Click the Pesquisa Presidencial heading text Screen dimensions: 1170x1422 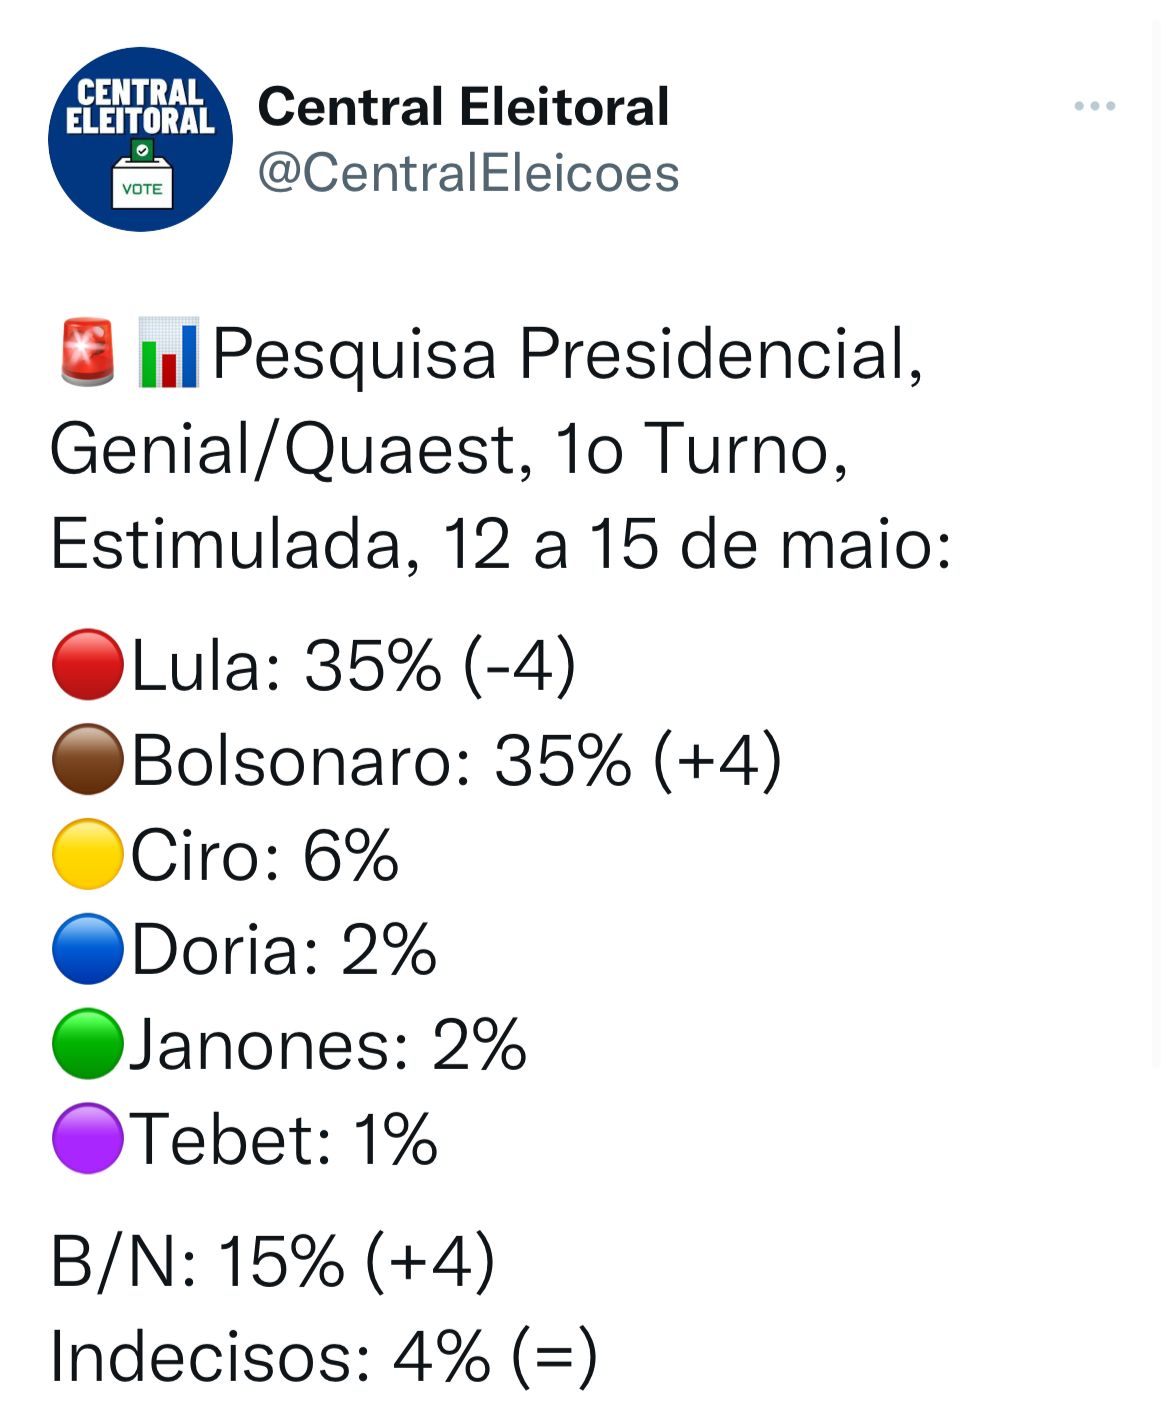coord(567,353)
